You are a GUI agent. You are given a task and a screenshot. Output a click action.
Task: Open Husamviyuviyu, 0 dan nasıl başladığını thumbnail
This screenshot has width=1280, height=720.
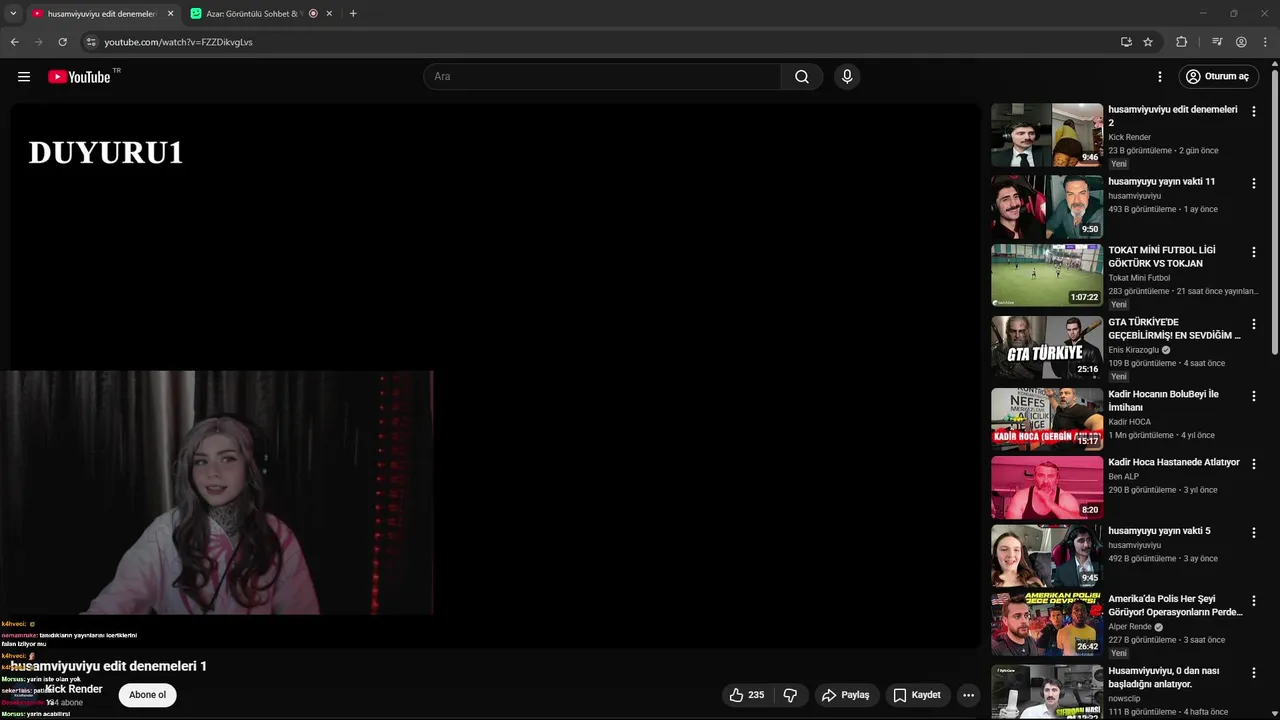tap(1047, 692)
